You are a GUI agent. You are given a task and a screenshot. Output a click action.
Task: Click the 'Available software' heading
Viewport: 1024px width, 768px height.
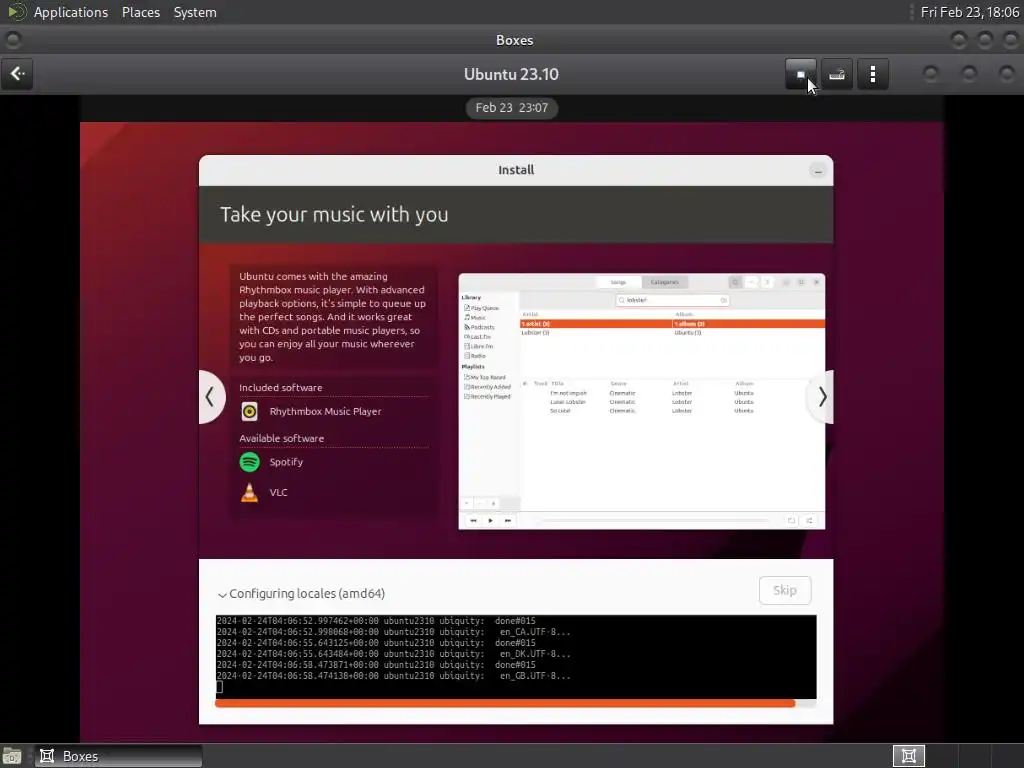pyautogui.click(x=281, y=438)
